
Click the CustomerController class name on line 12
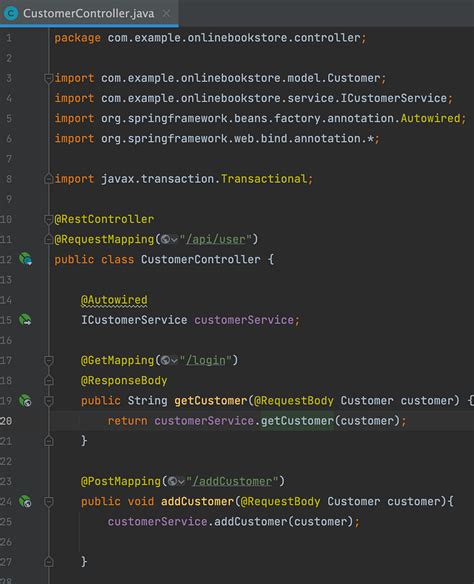tap(201, 259)
